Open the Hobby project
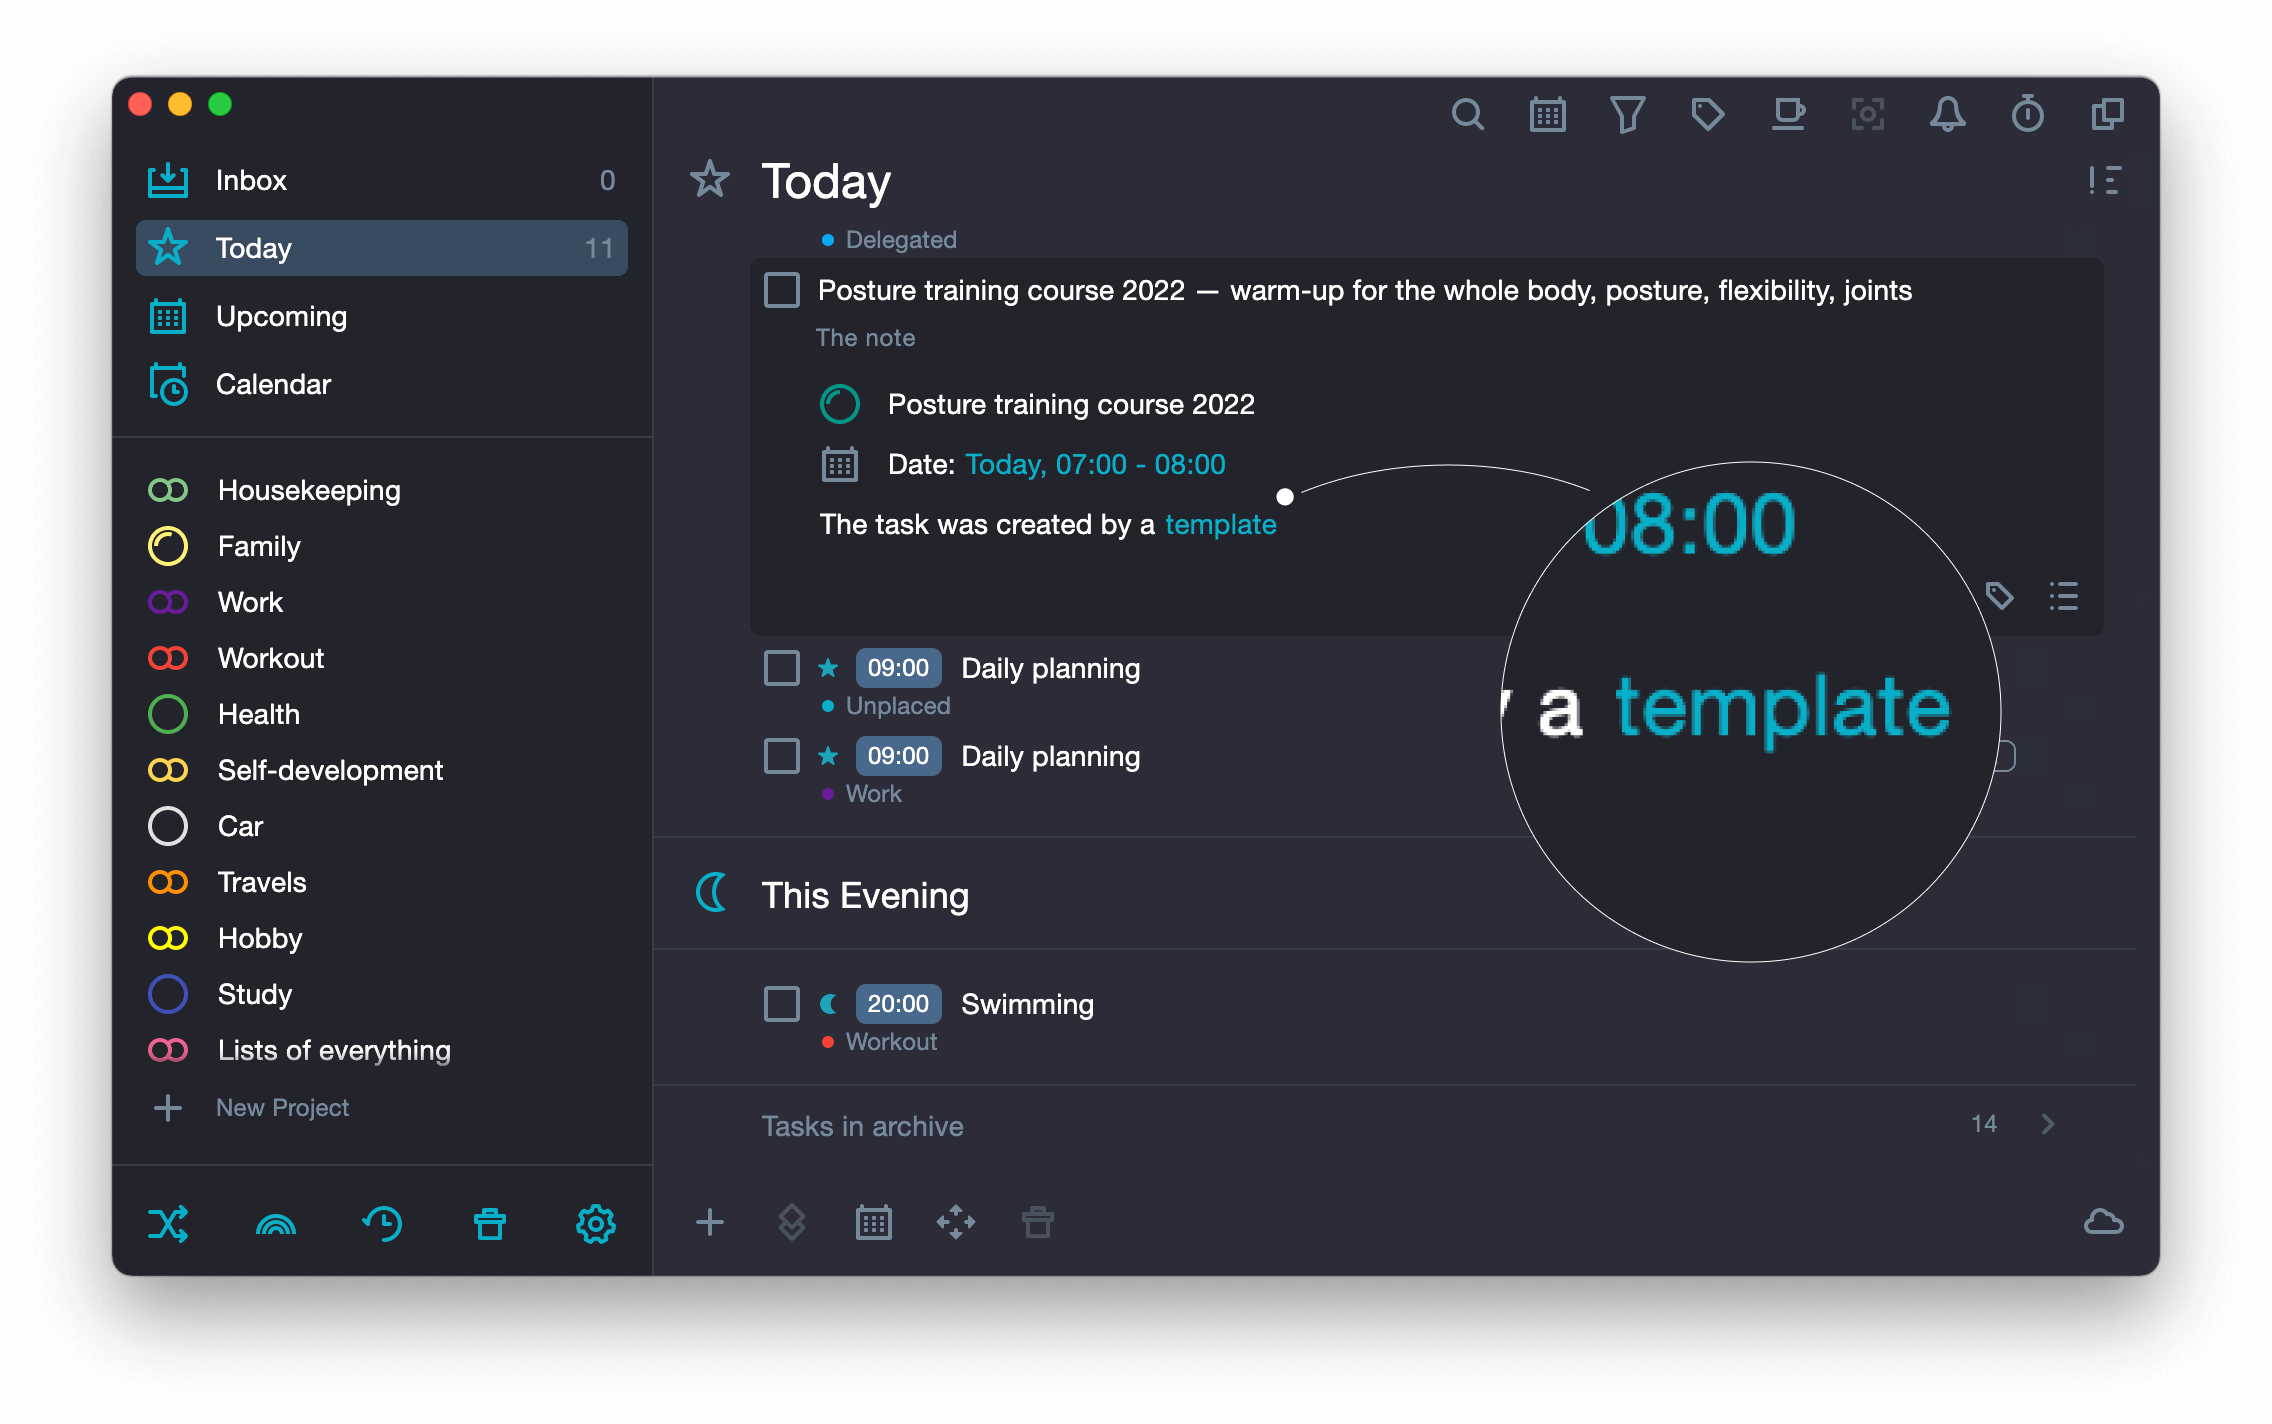The height and width of the screenshot is (1424, 2272). click(382, 938)
